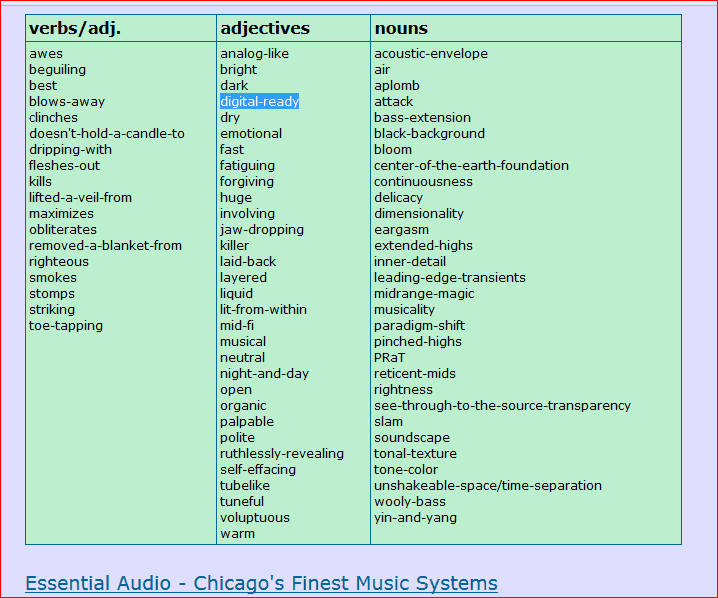
Task: Select the highlighted word 'digital-ready'
Action: pyautogui.click(x=260, y=102)
